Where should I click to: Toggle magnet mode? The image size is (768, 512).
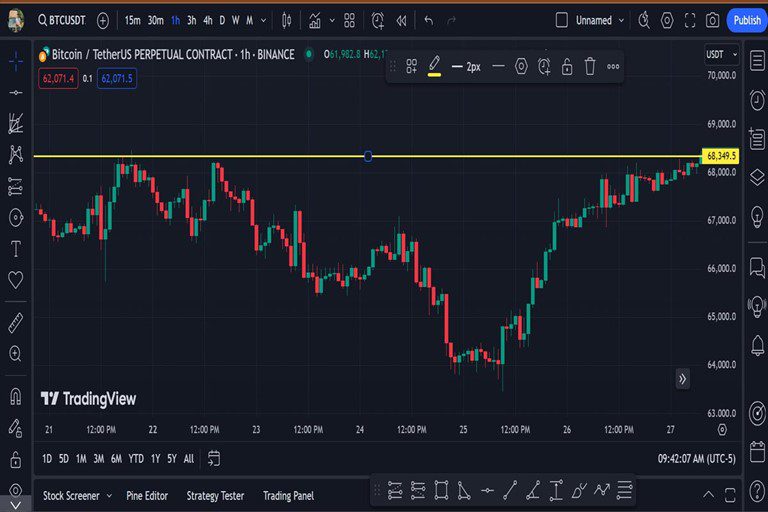[16, 396]
